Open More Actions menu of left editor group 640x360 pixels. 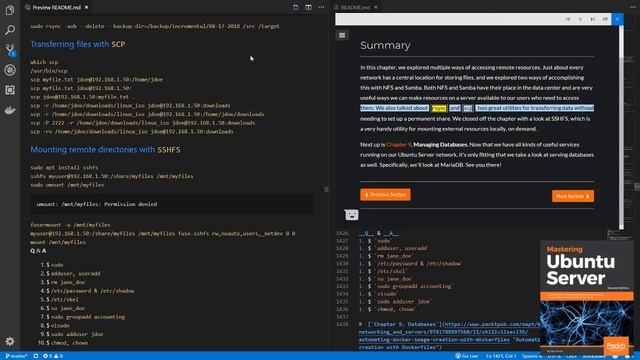coord(322,7)
